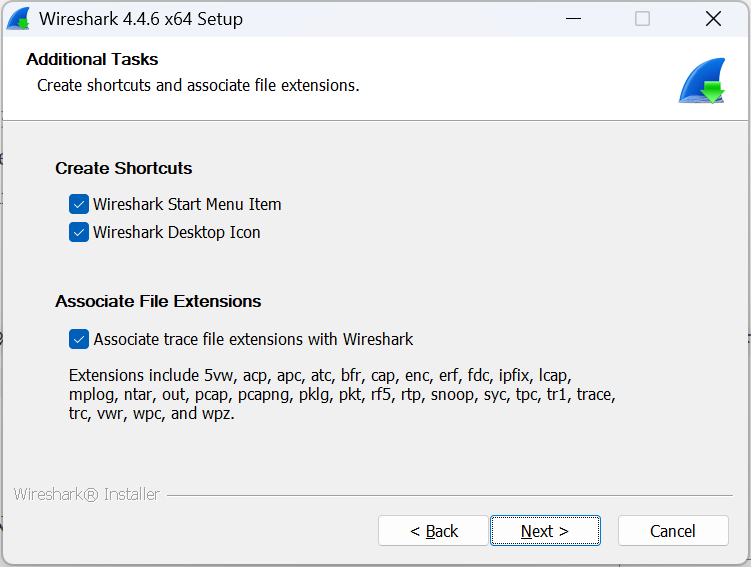Close the Wireshark Setup dialog
The width and height of the screenshot is (751, 567).
tap(713, 19)
